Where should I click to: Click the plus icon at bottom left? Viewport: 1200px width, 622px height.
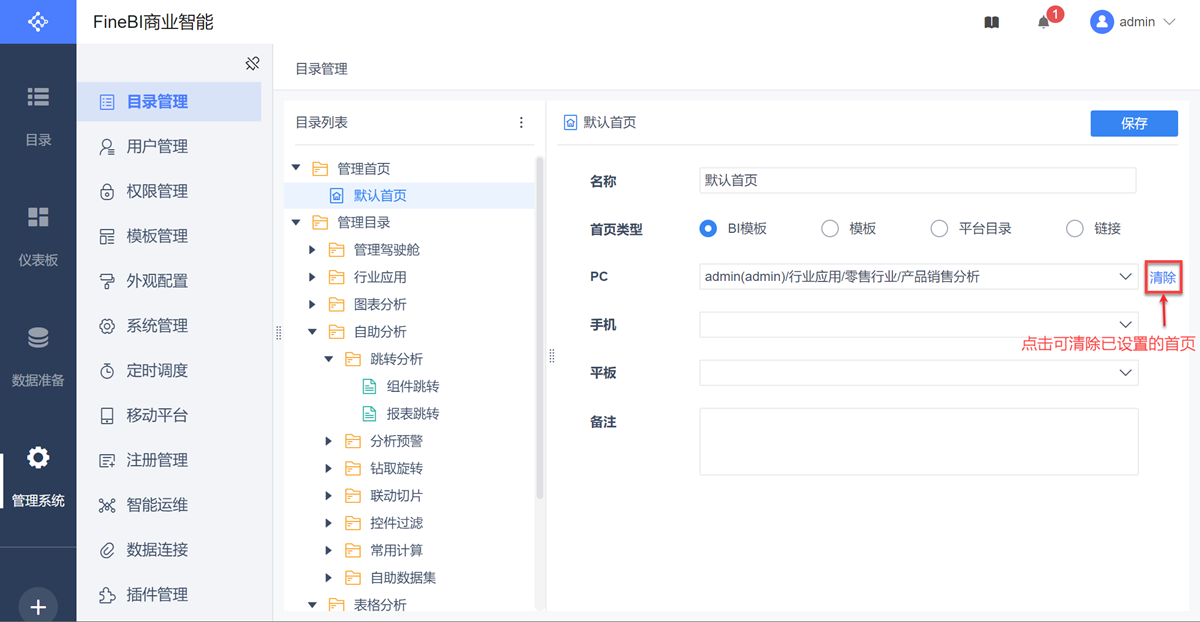38,606
